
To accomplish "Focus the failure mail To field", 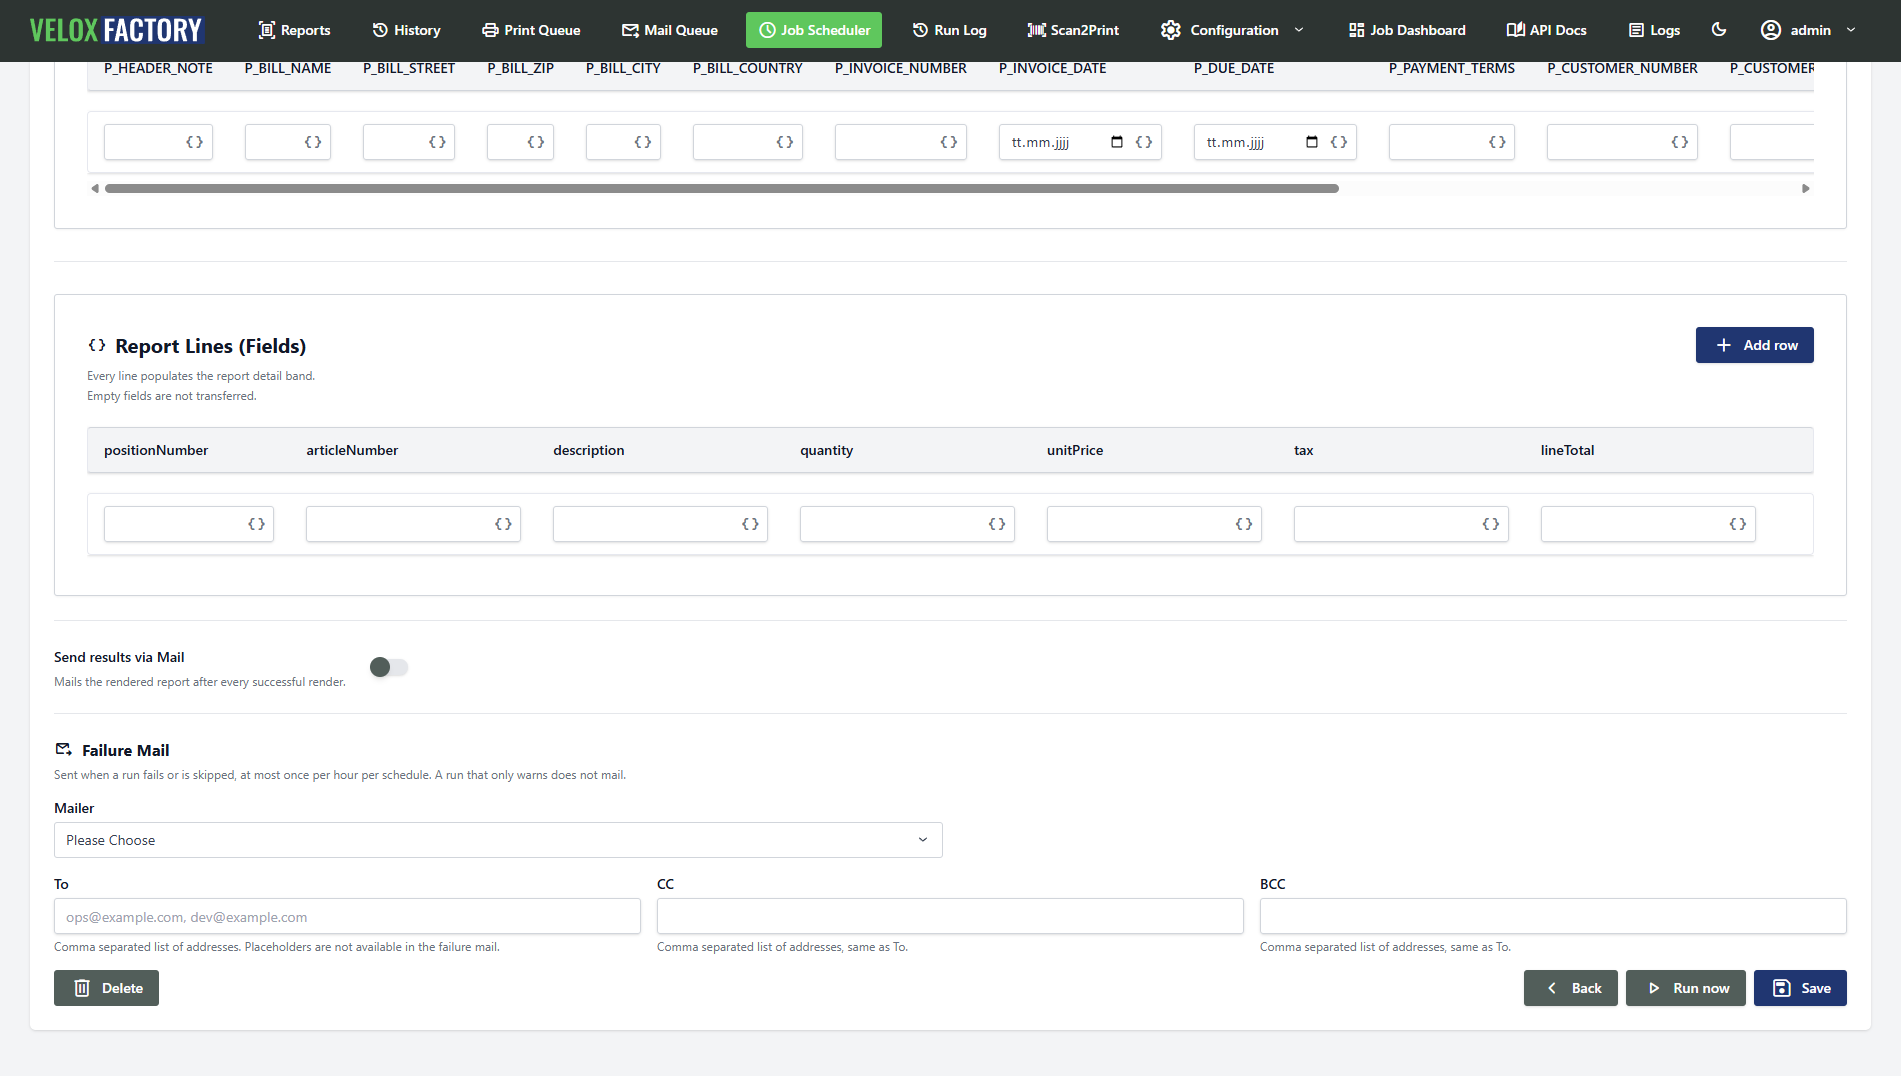I will 347,916.
